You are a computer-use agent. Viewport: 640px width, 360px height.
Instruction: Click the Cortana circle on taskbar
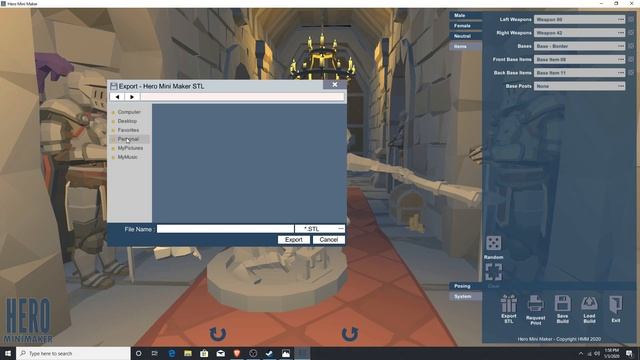[138, 353]
